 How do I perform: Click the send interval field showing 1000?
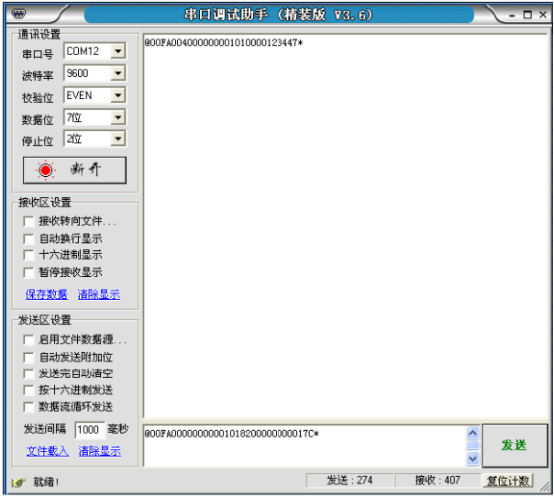[90, 430]
